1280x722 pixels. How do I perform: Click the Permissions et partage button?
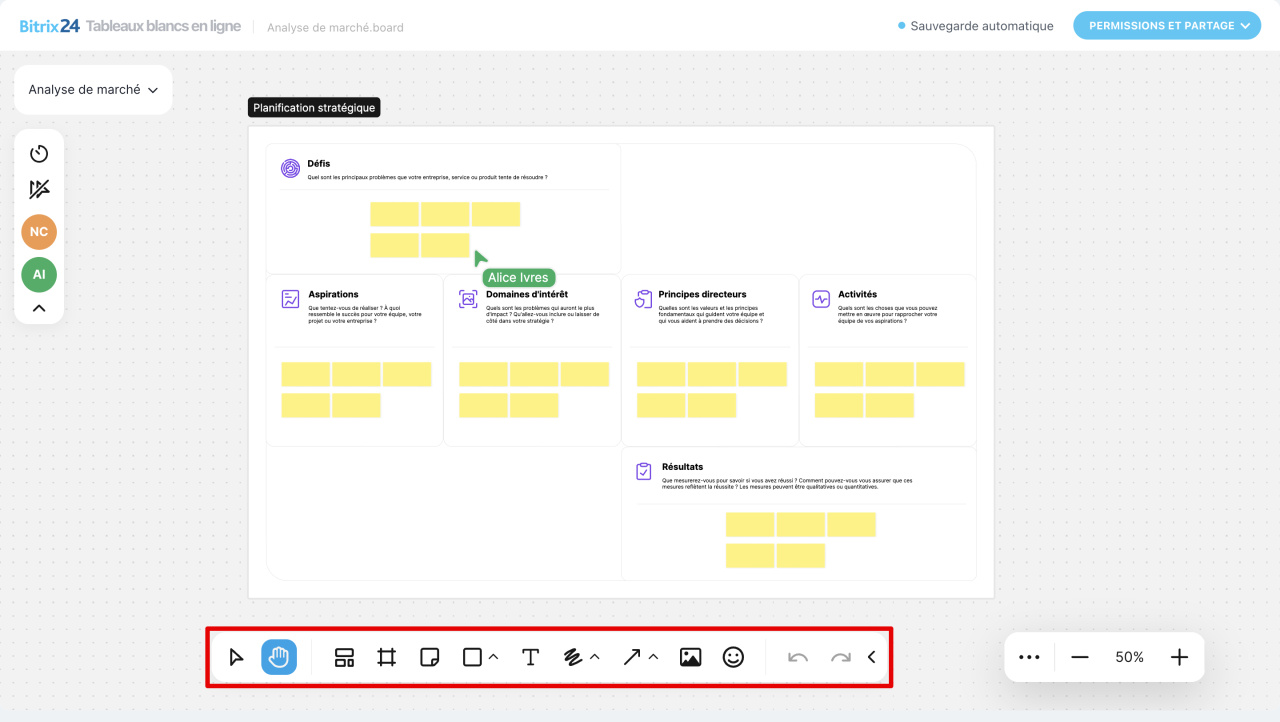tap(1166, 26)
